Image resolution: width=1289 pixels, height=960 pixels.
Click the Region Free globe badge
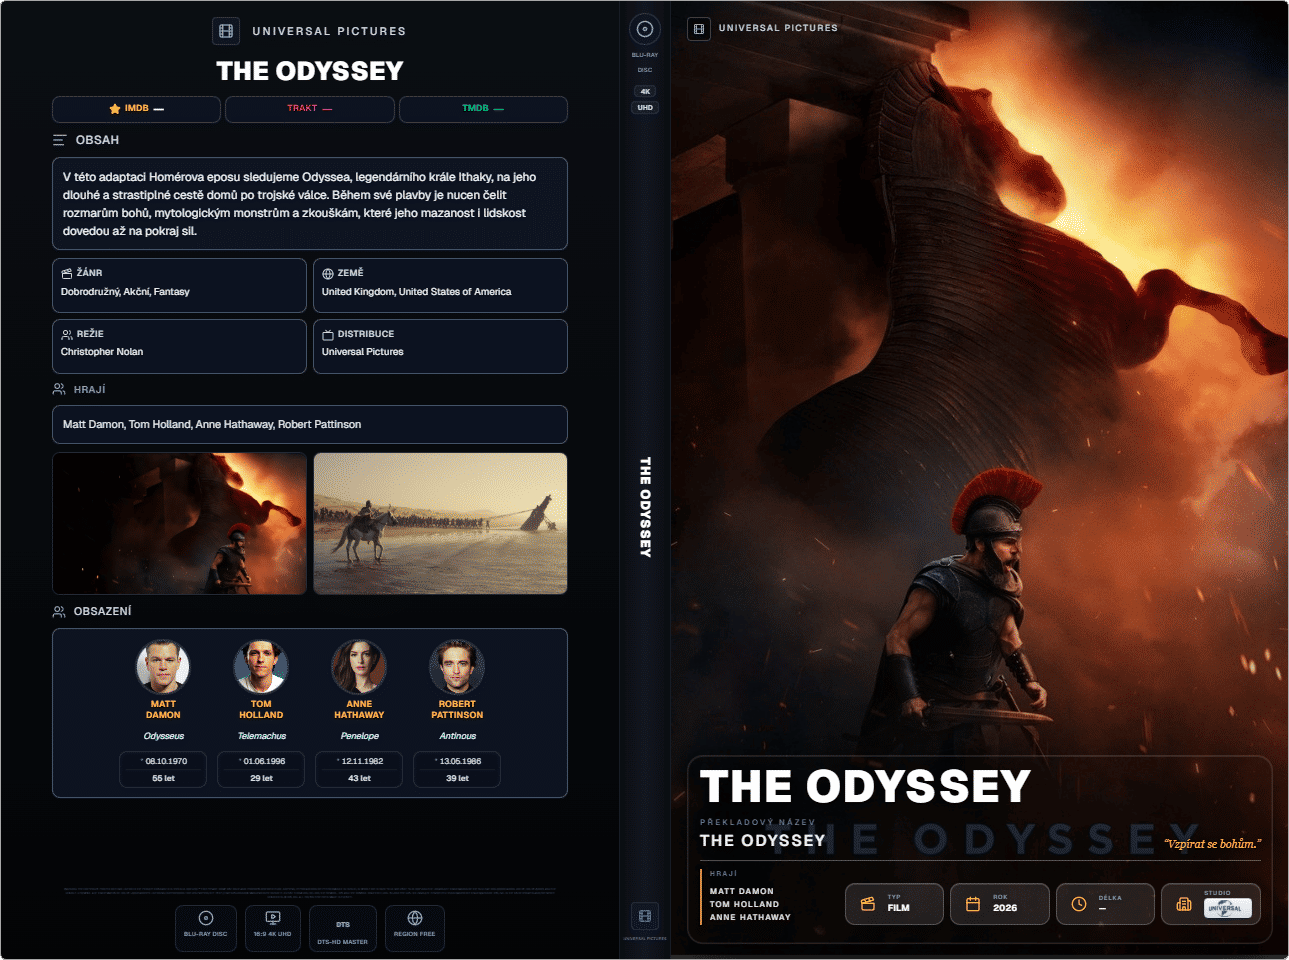pos(415,928)
